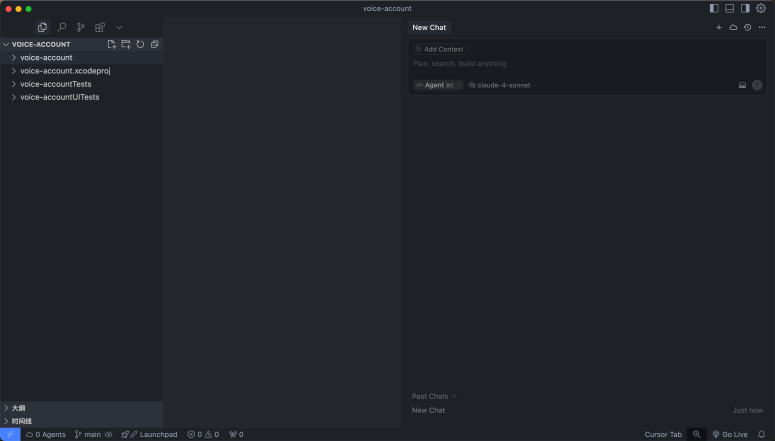Image resolution: width=775 pixels, height=441 pixels.
Task: Expand the voice-account.xcodeproj item
Action: tap(64, 71)
